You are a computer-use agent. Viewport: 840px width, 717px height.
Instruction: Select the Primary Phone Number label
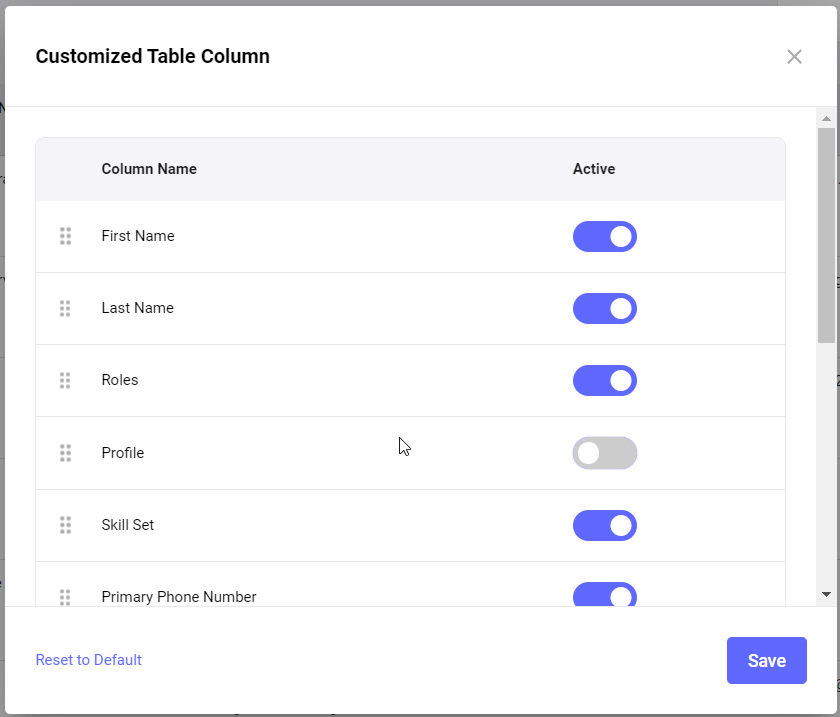[x=178, y=597]
